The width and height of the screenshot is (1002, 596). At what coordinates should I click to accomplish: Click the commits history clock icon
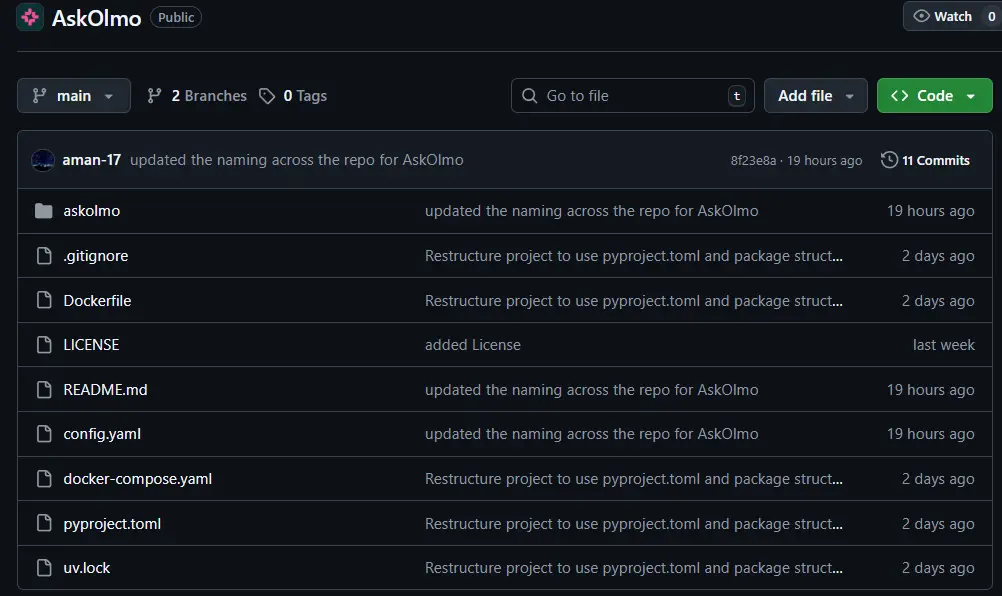[889, 160]
